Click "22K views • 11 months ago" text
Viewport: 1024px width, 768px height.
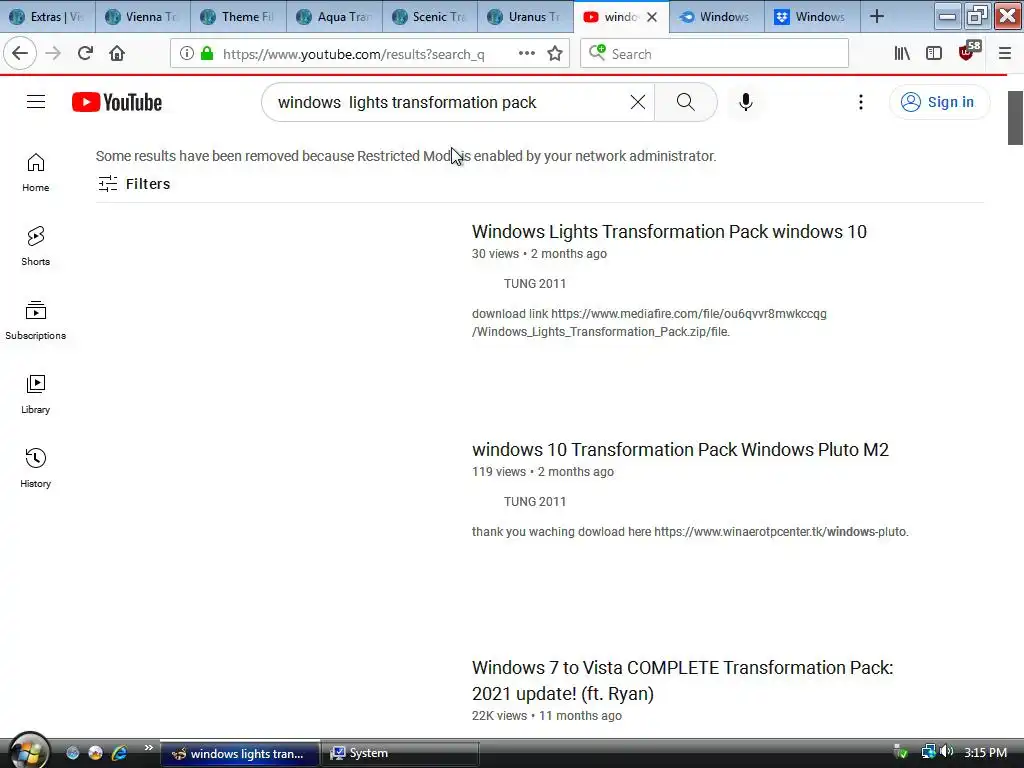[x=547, y=716]
